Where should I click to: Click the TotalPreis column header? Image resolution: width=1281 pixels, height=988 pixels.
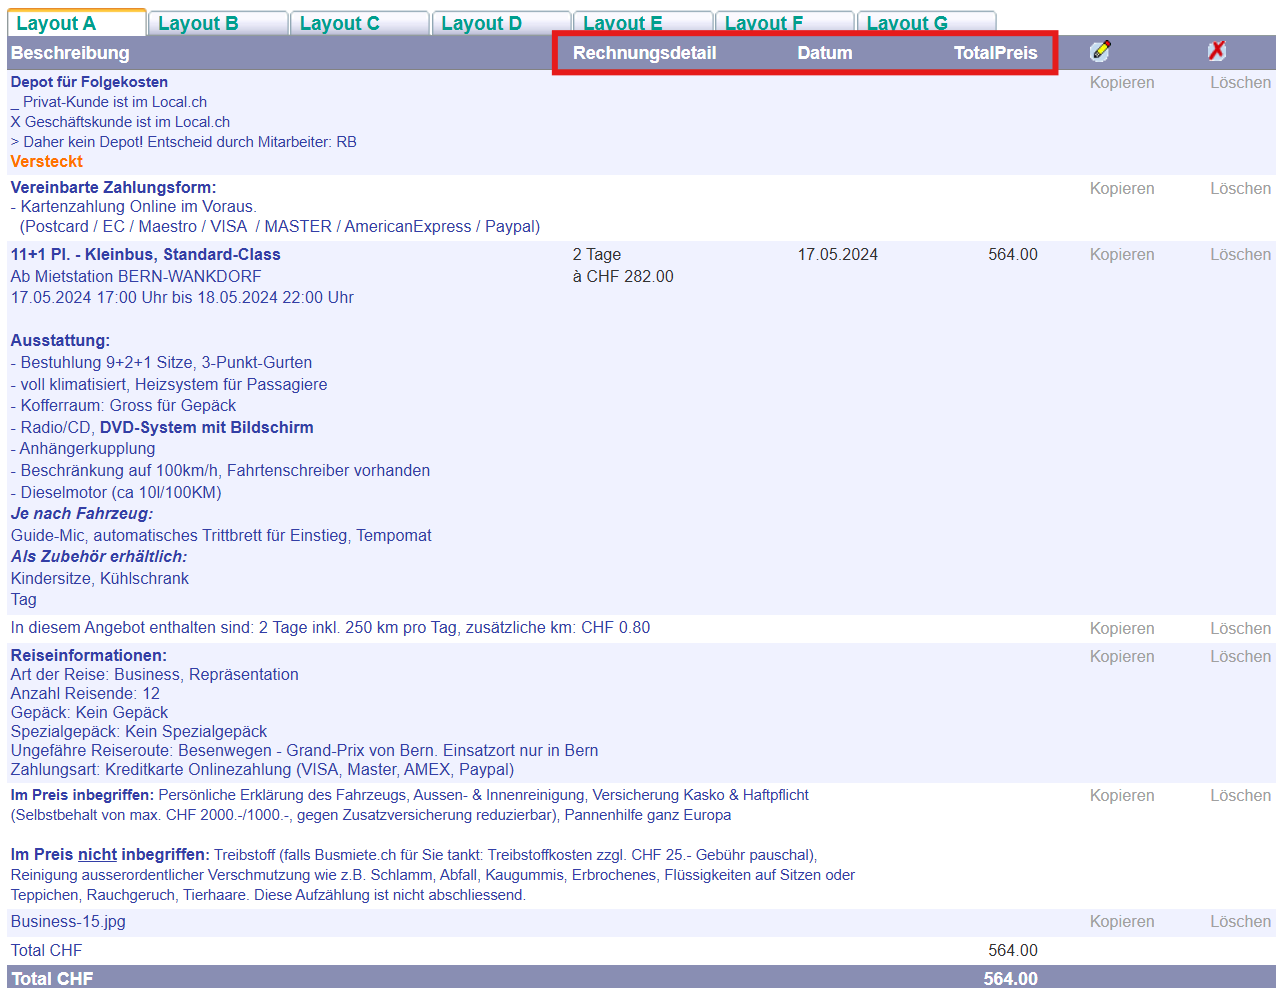coord(995,53)
